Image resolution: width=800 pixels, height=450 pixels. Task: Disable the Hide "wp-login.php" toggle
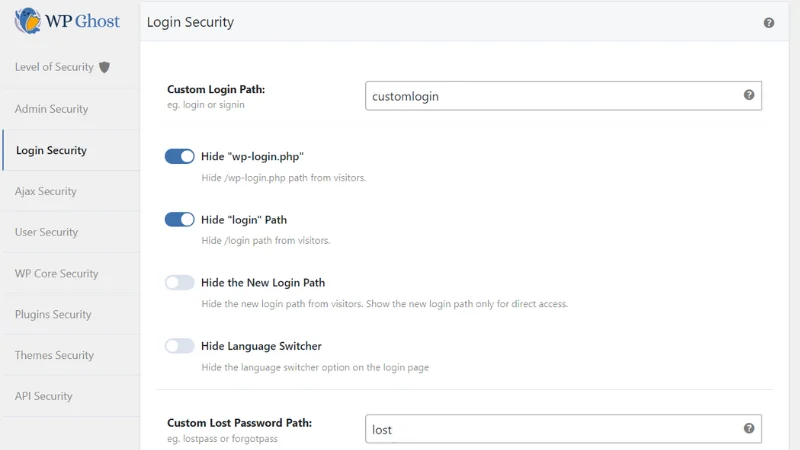[180, 157]
